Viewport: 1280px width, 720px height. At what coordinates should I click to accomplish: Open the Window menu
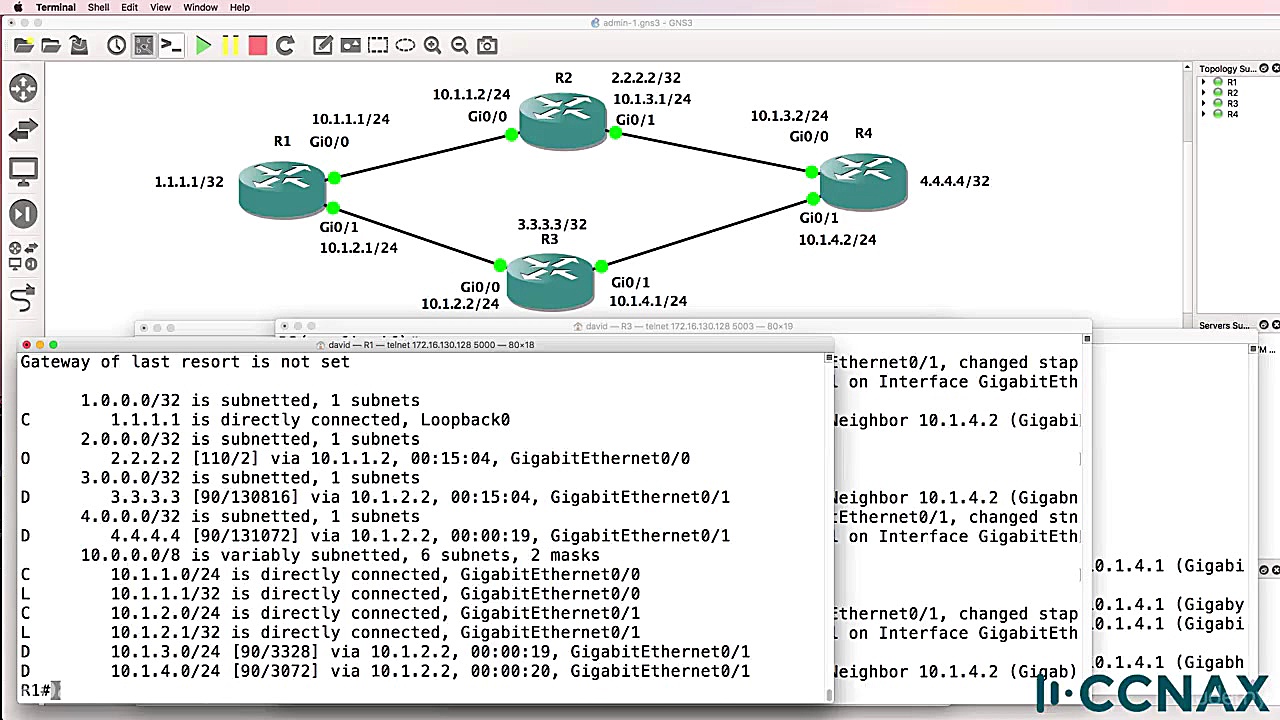click(200, 7)
